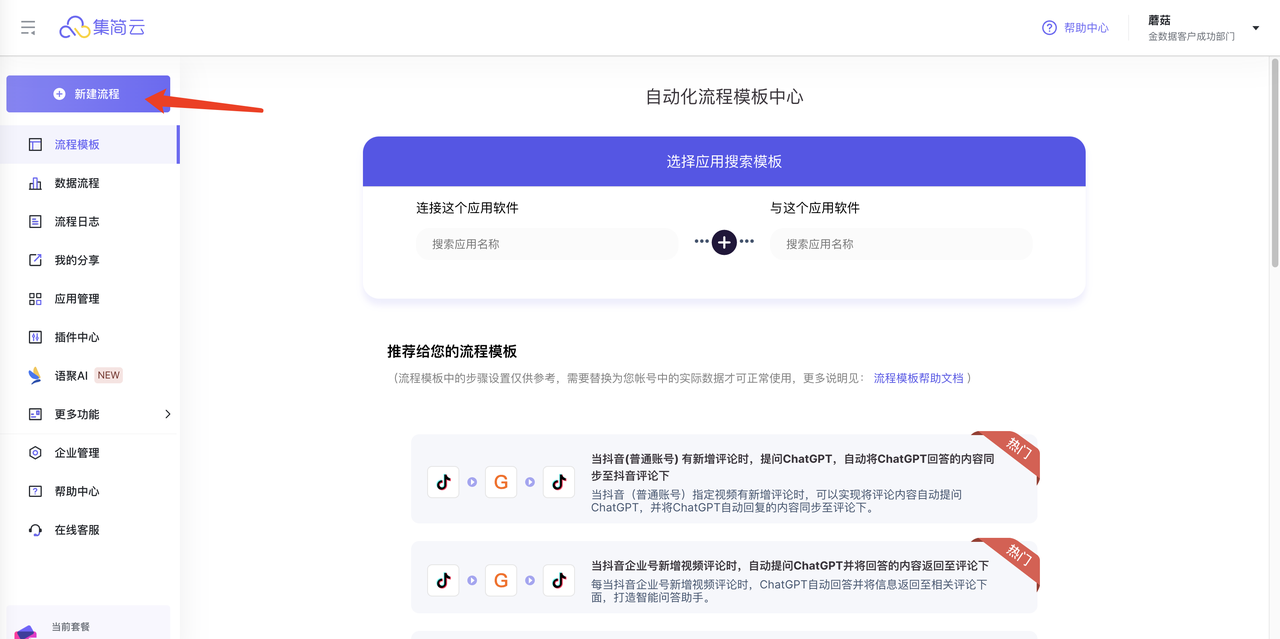
Task: Open 企业管理 in the sidebar
Action: 90,453
